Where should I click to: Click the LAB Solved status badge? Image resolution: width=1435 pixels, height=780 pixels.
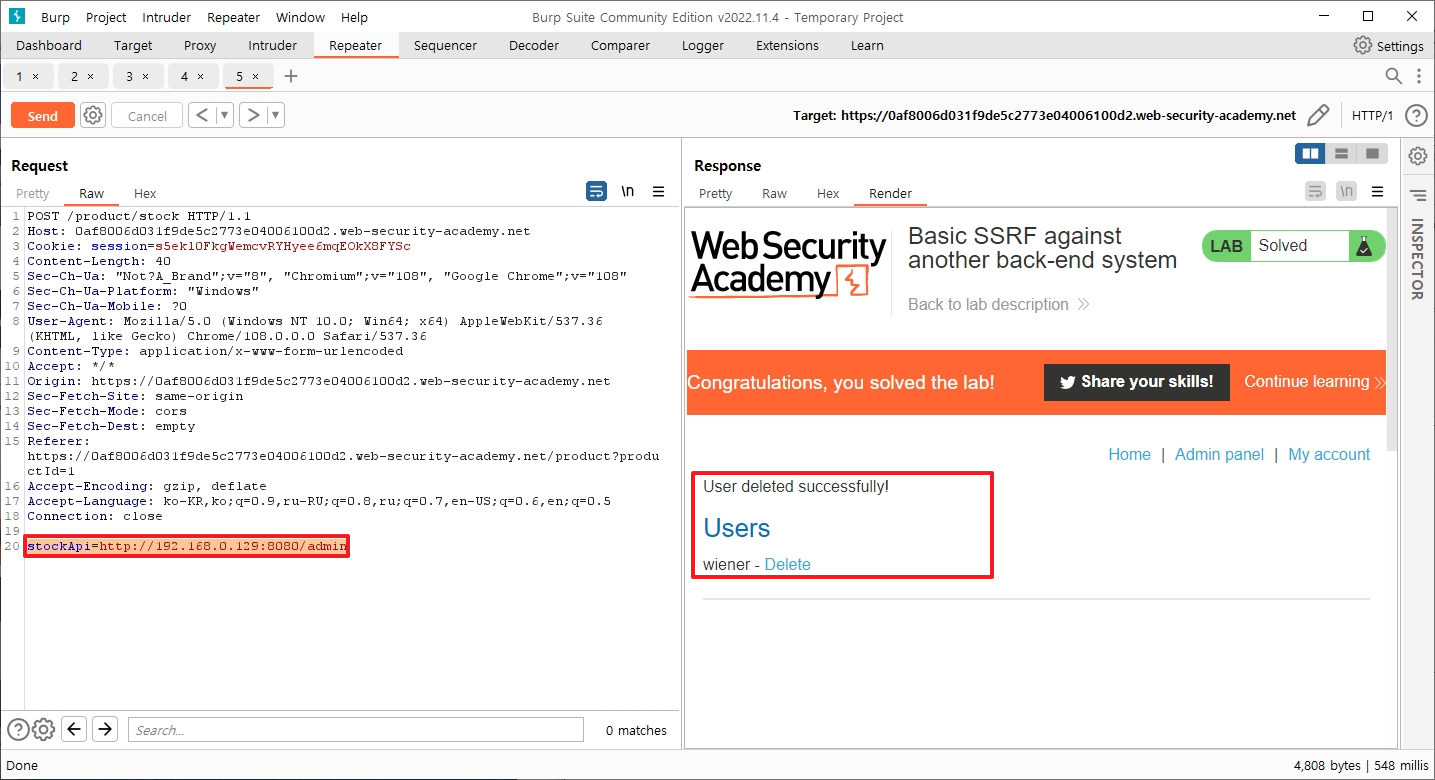click(x=1293, y=246)
